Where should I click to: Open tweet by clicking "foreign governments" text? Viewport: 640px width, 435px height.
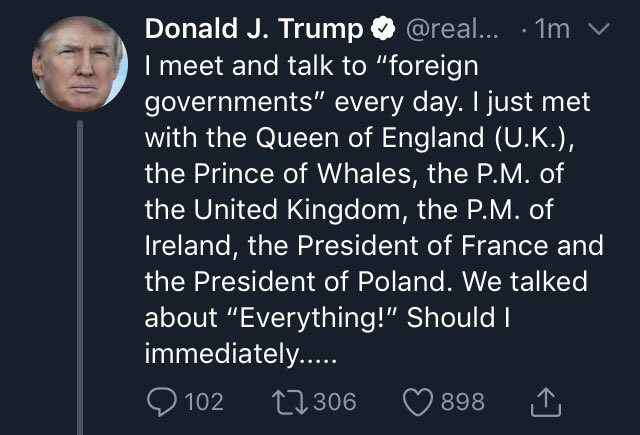pyautogui.click(x=300, y=102)
